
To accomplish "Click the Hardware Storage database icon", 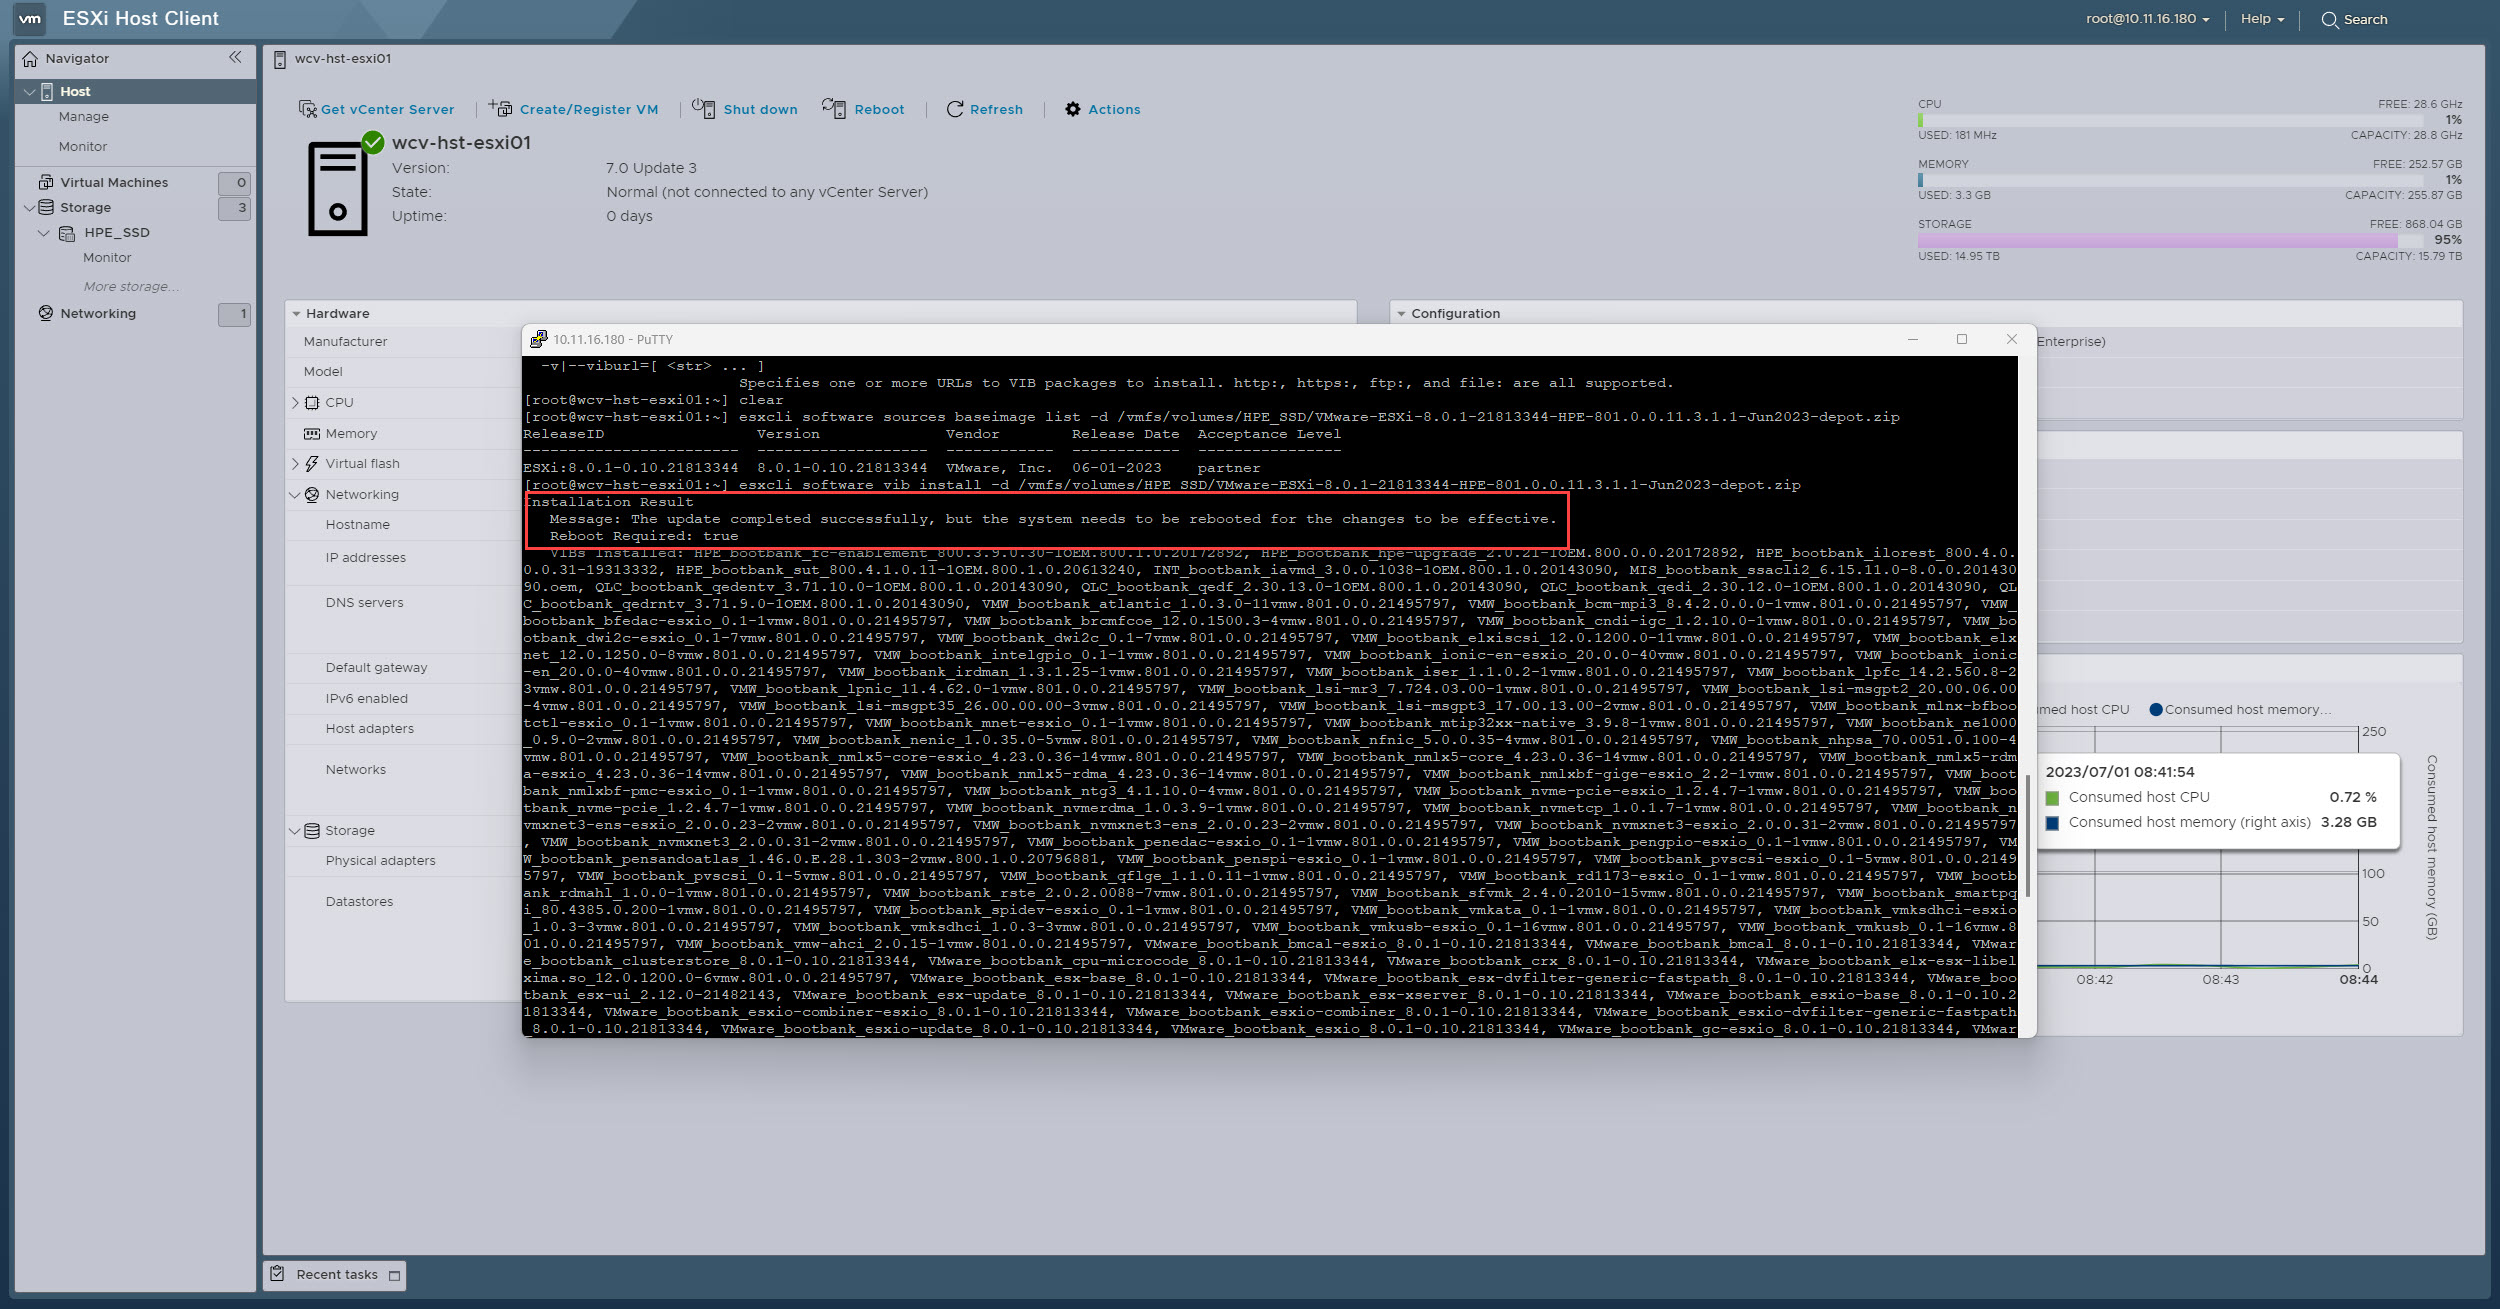I will point(312,831).
